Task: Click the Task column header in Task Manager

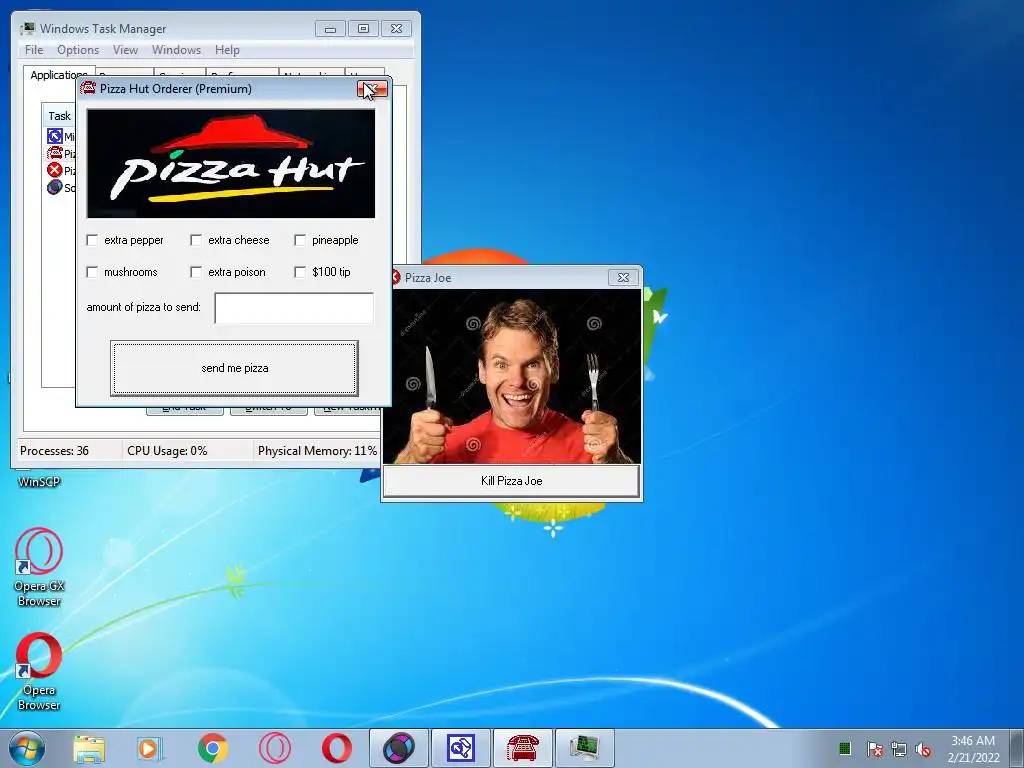Action: (59, 116)
